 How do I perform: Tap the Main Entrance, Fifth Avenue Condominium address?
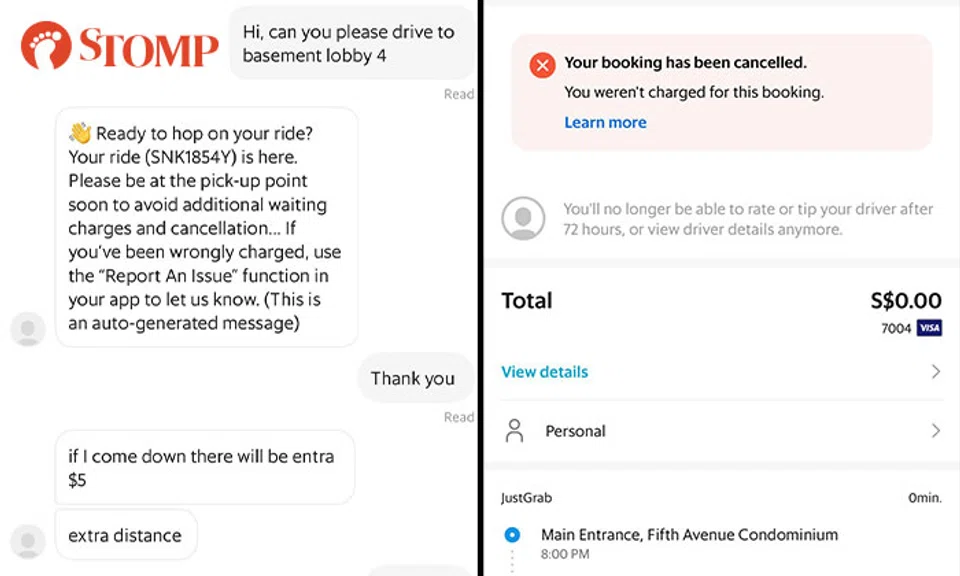pyautogui.click(x=689, y=534)
